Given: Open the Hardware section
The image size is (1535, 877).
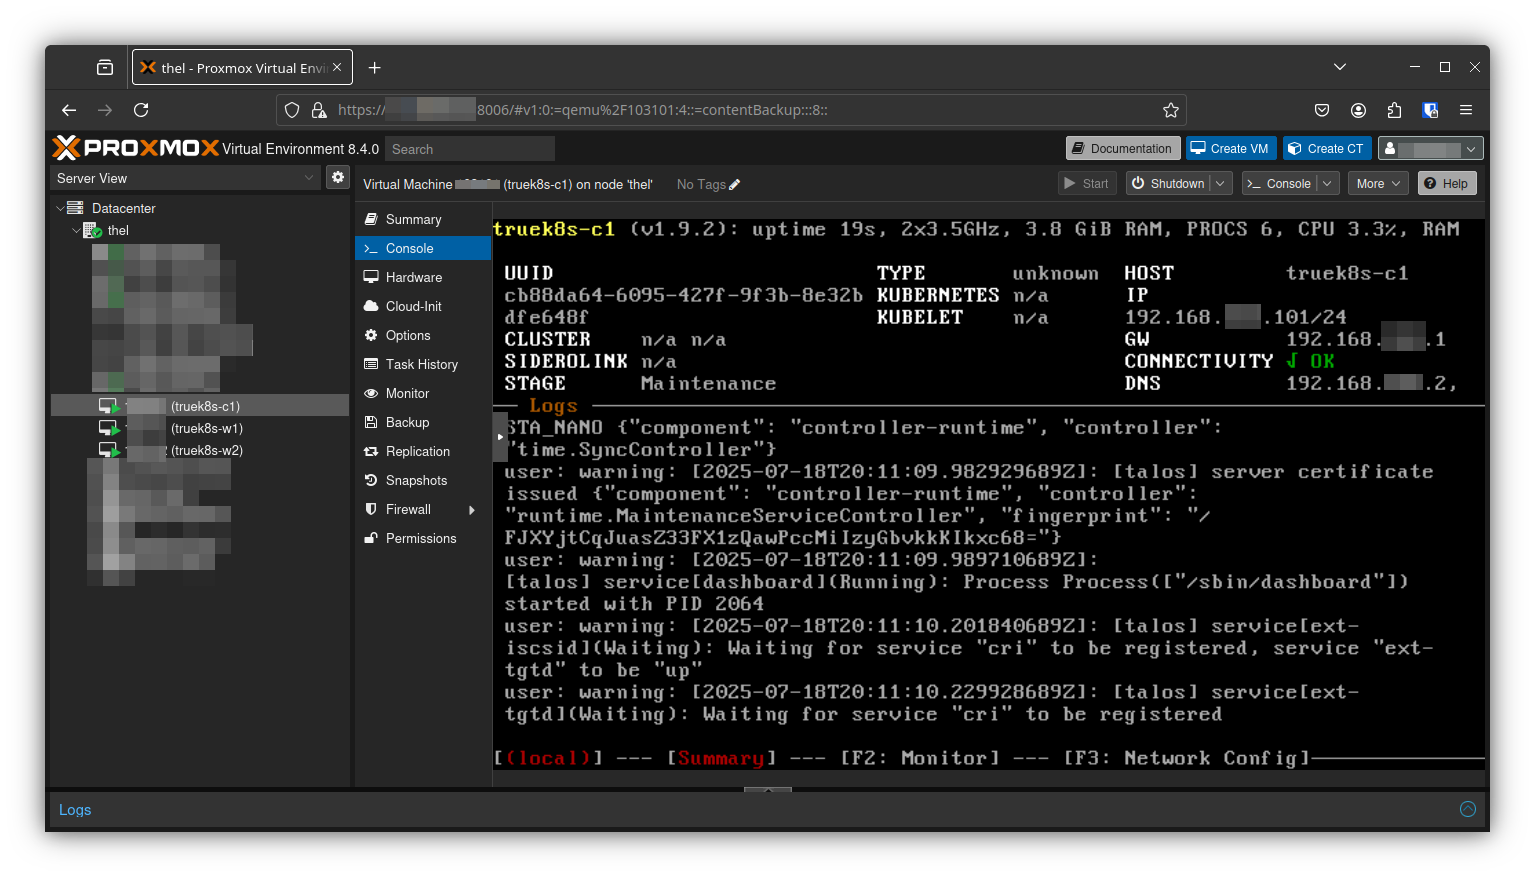Looking at the screenshot, I should click(x=413, y=277).
